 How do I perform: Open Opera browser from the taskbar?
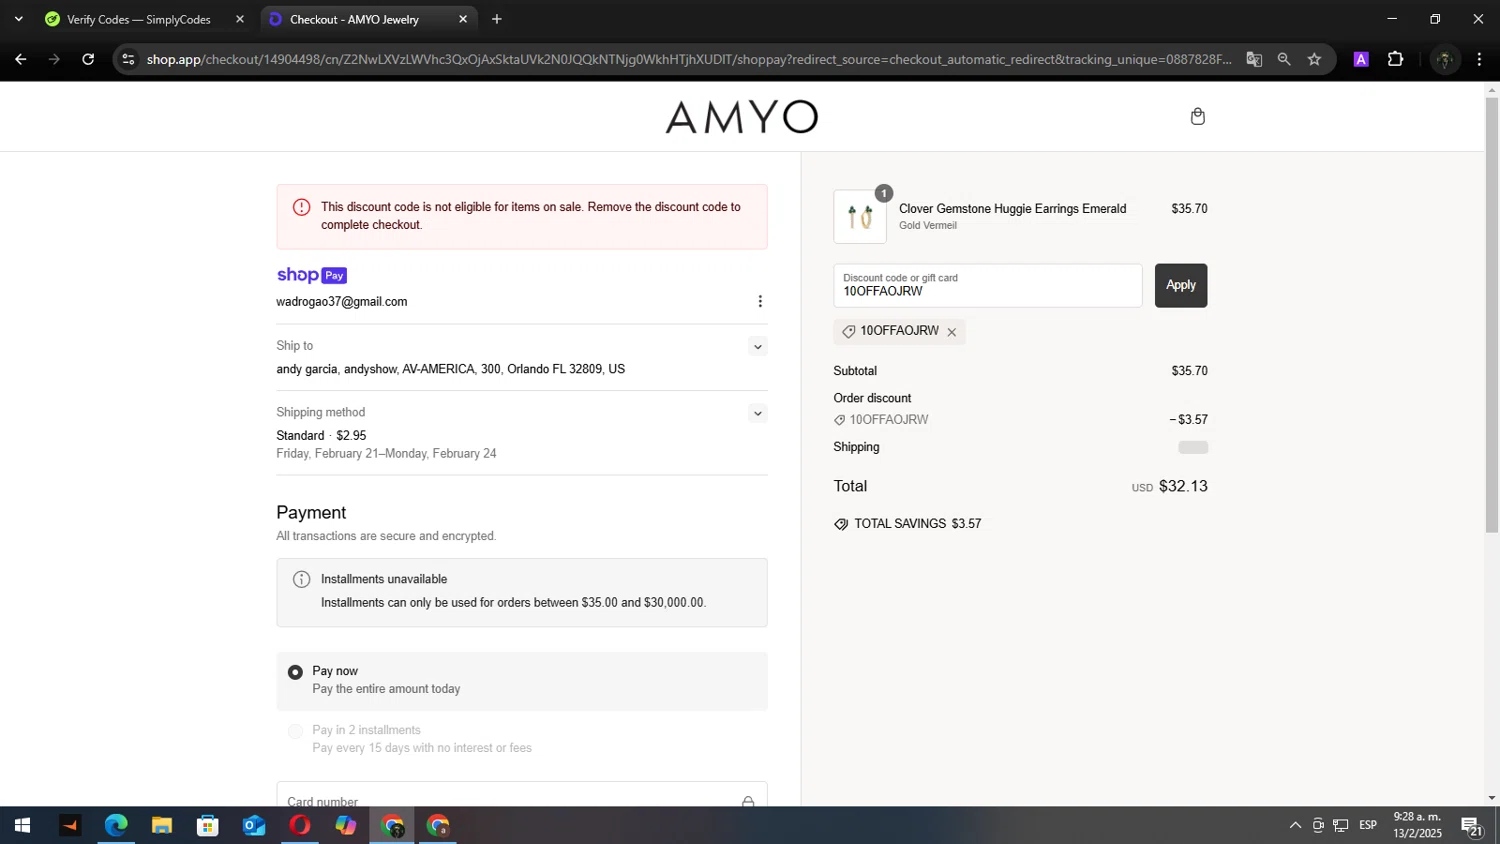click(300, 826)
